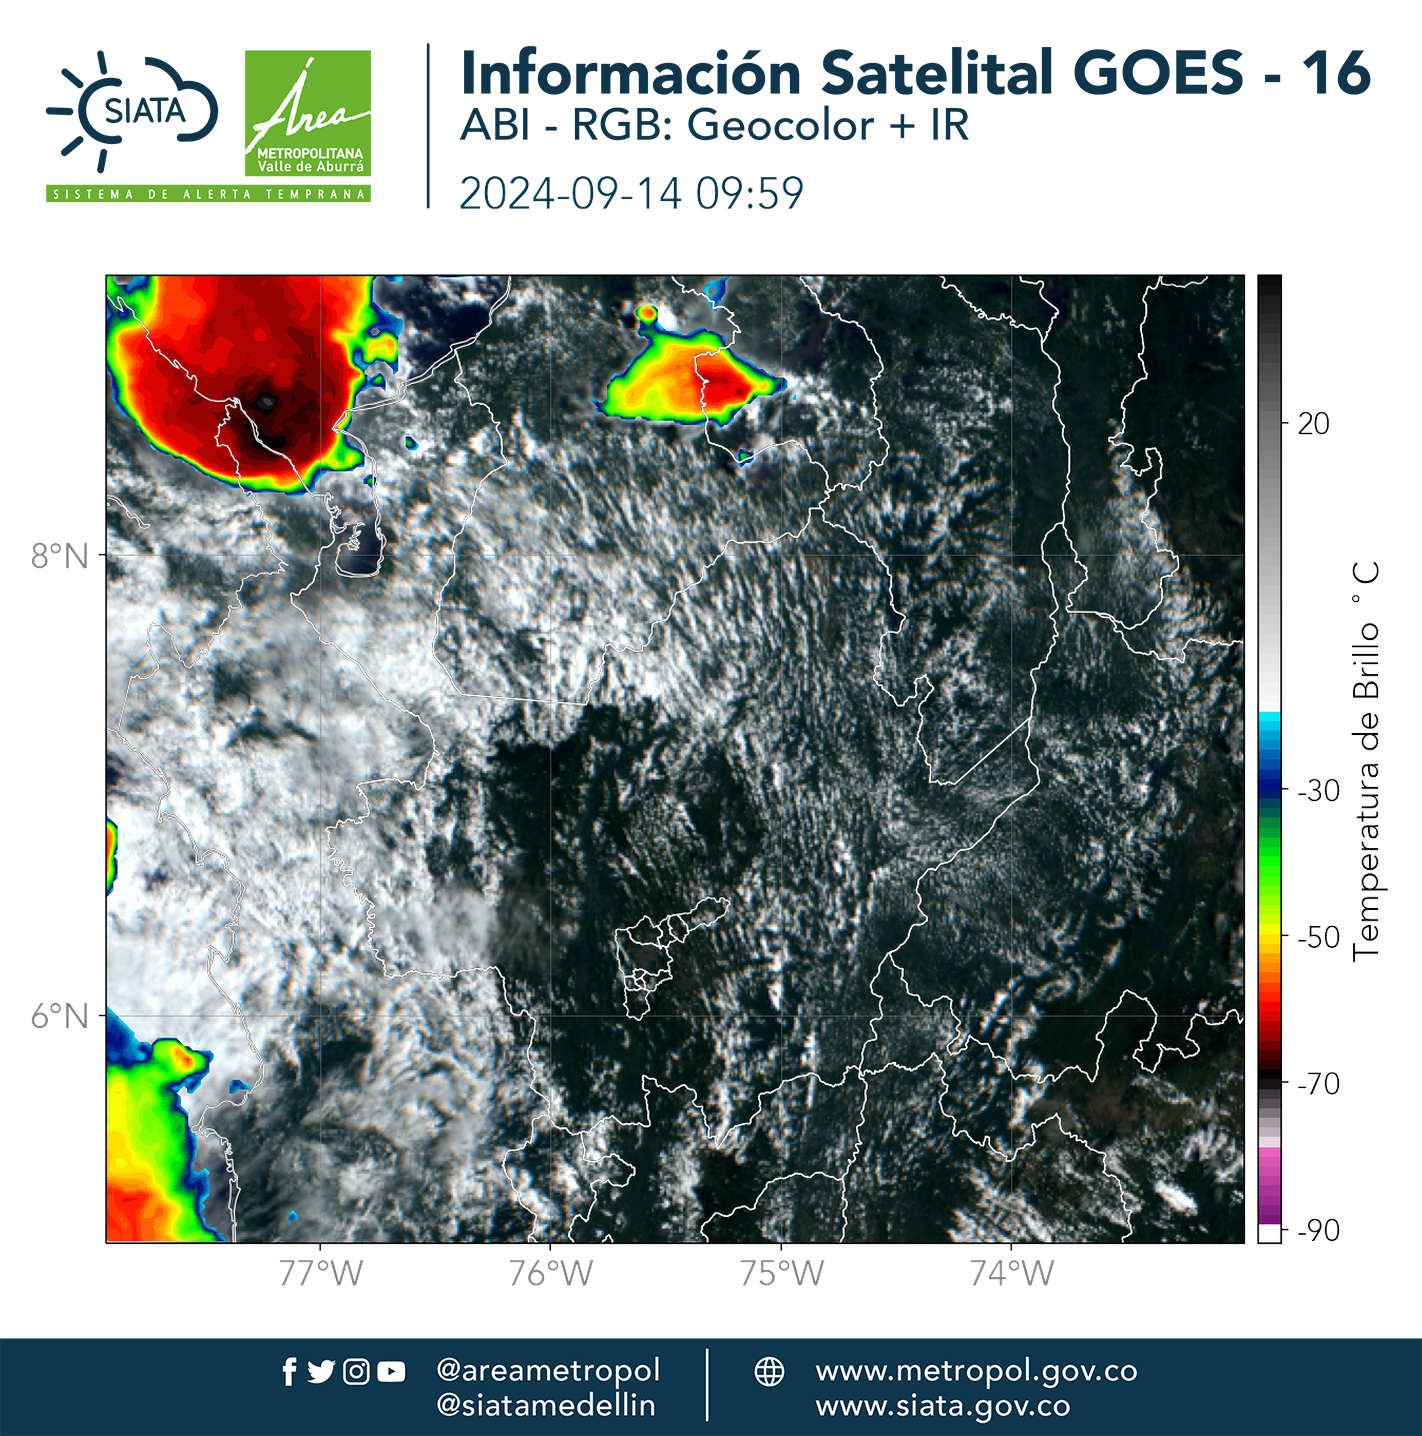Viewport: 1422px width, 1436px height.
Task: Click the 74°W longitude label
Action: coord(1012,1273)
